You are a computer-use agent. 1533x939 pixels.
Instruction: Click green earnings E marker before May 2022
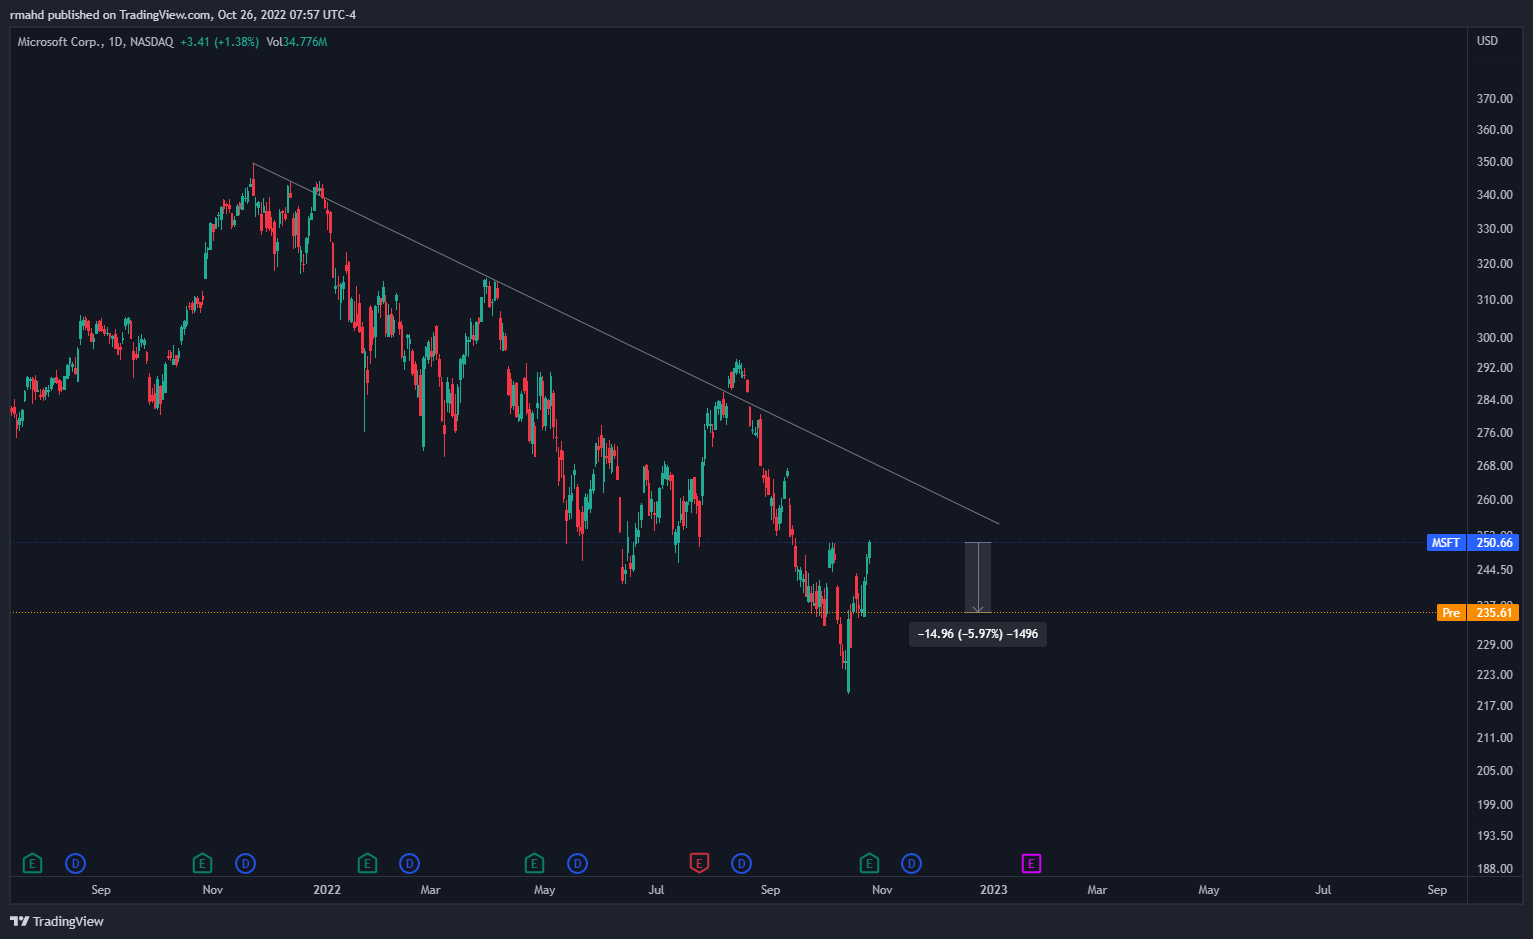click(x=534, y=862)
